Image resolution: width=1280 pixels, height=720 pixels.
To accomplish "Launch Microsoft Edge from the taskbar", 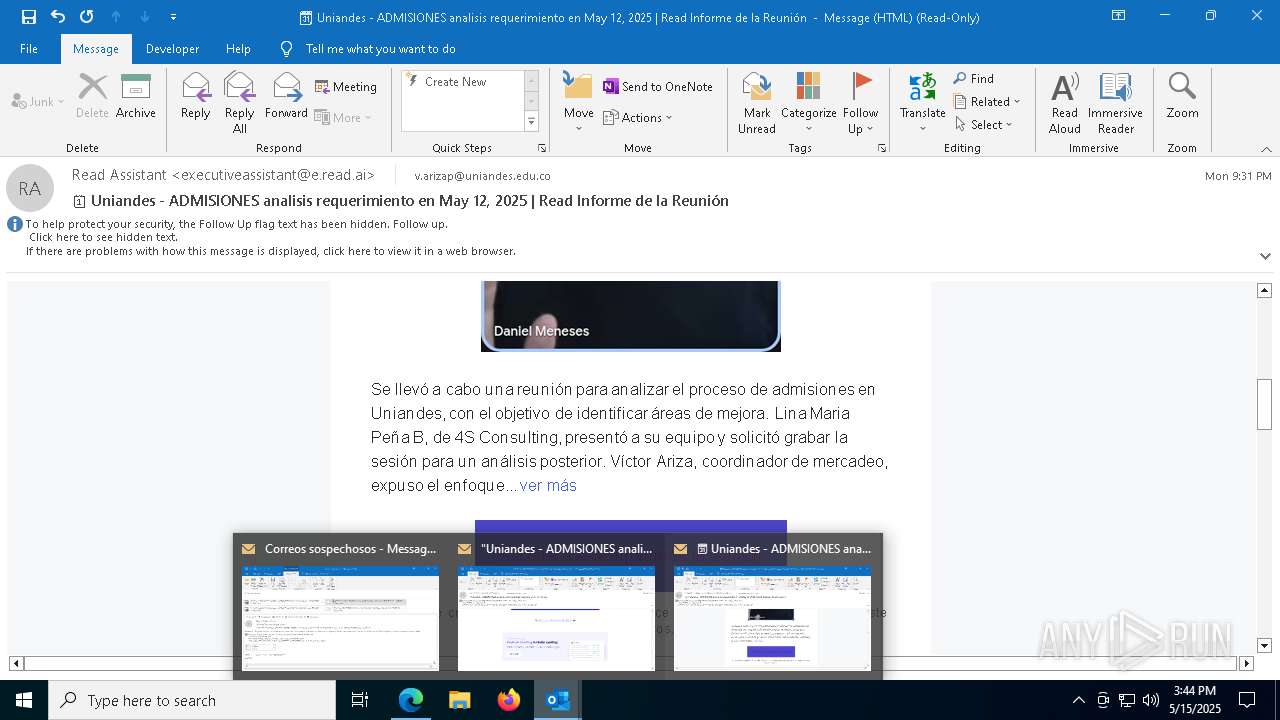I will coord(411,700).
